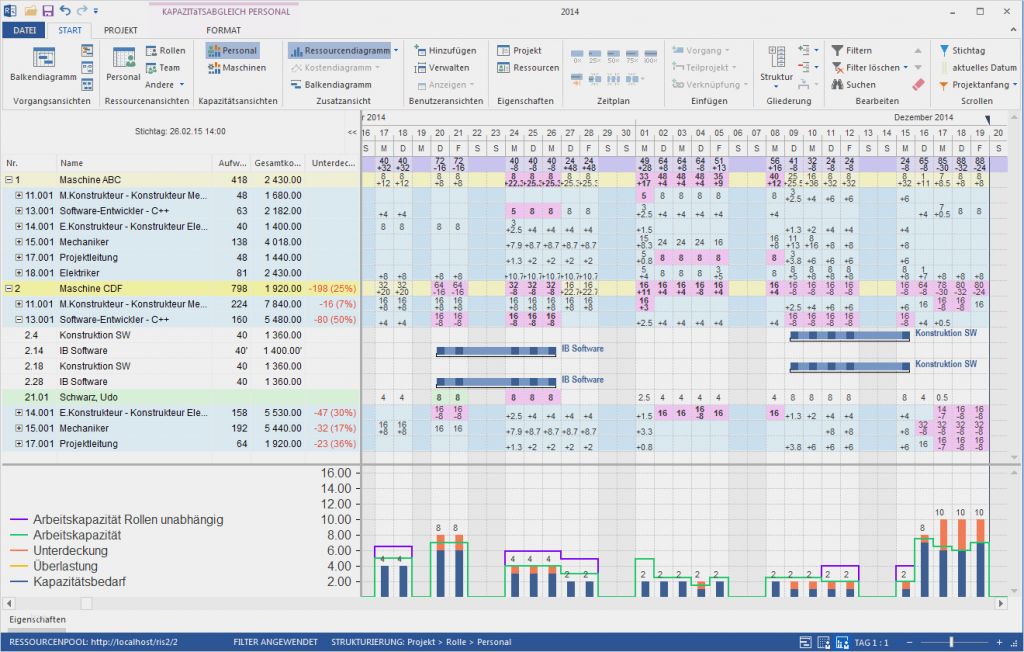Click the zoom out minus in the status bar
Screen dimensions: 1024x652
pos(908,642)
